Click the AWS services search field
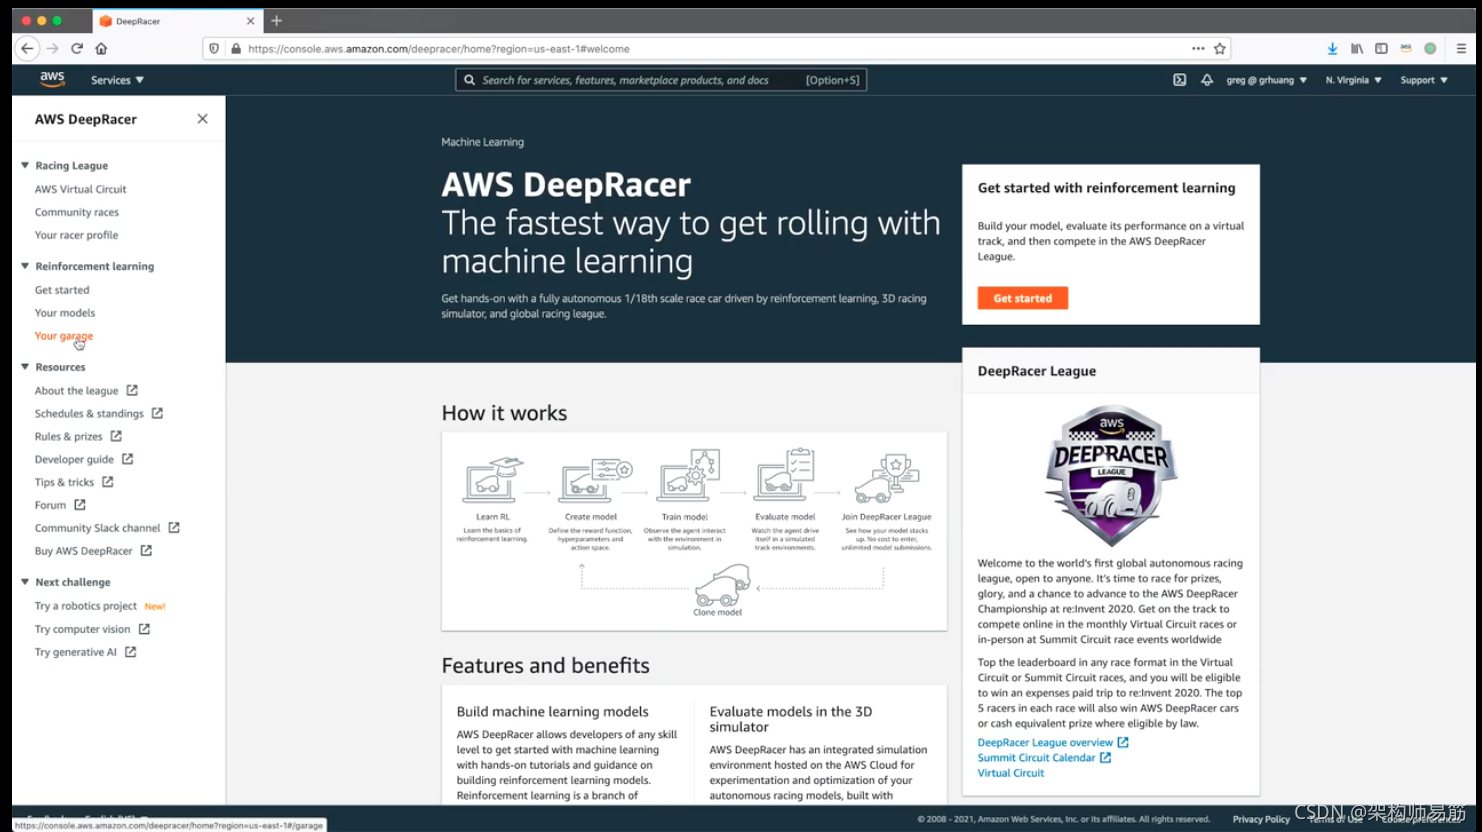Screen dimensions: 1482x832 [x=661, y=80]
